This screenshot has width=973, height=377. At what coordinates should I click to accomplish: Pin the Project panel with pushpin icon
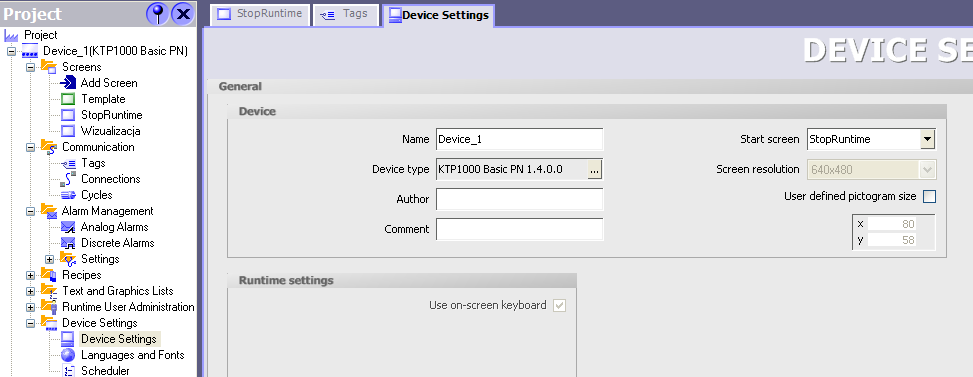coord(158,13)
